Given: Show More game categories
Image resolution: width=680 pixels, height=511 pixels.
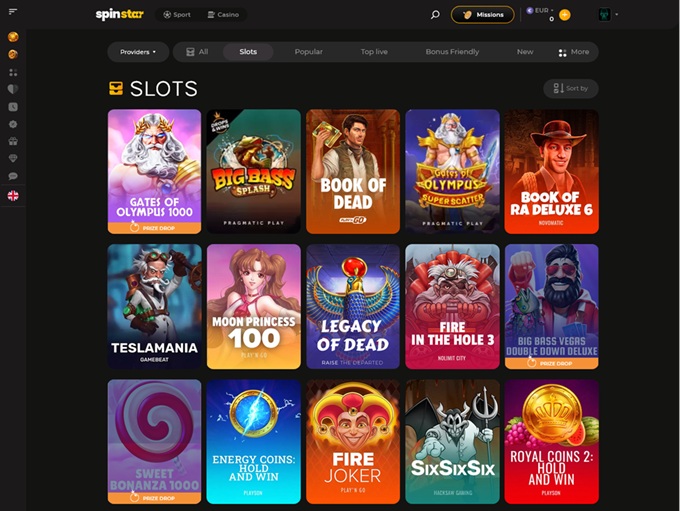Looking at the screenshot, I should click(574, 52).
